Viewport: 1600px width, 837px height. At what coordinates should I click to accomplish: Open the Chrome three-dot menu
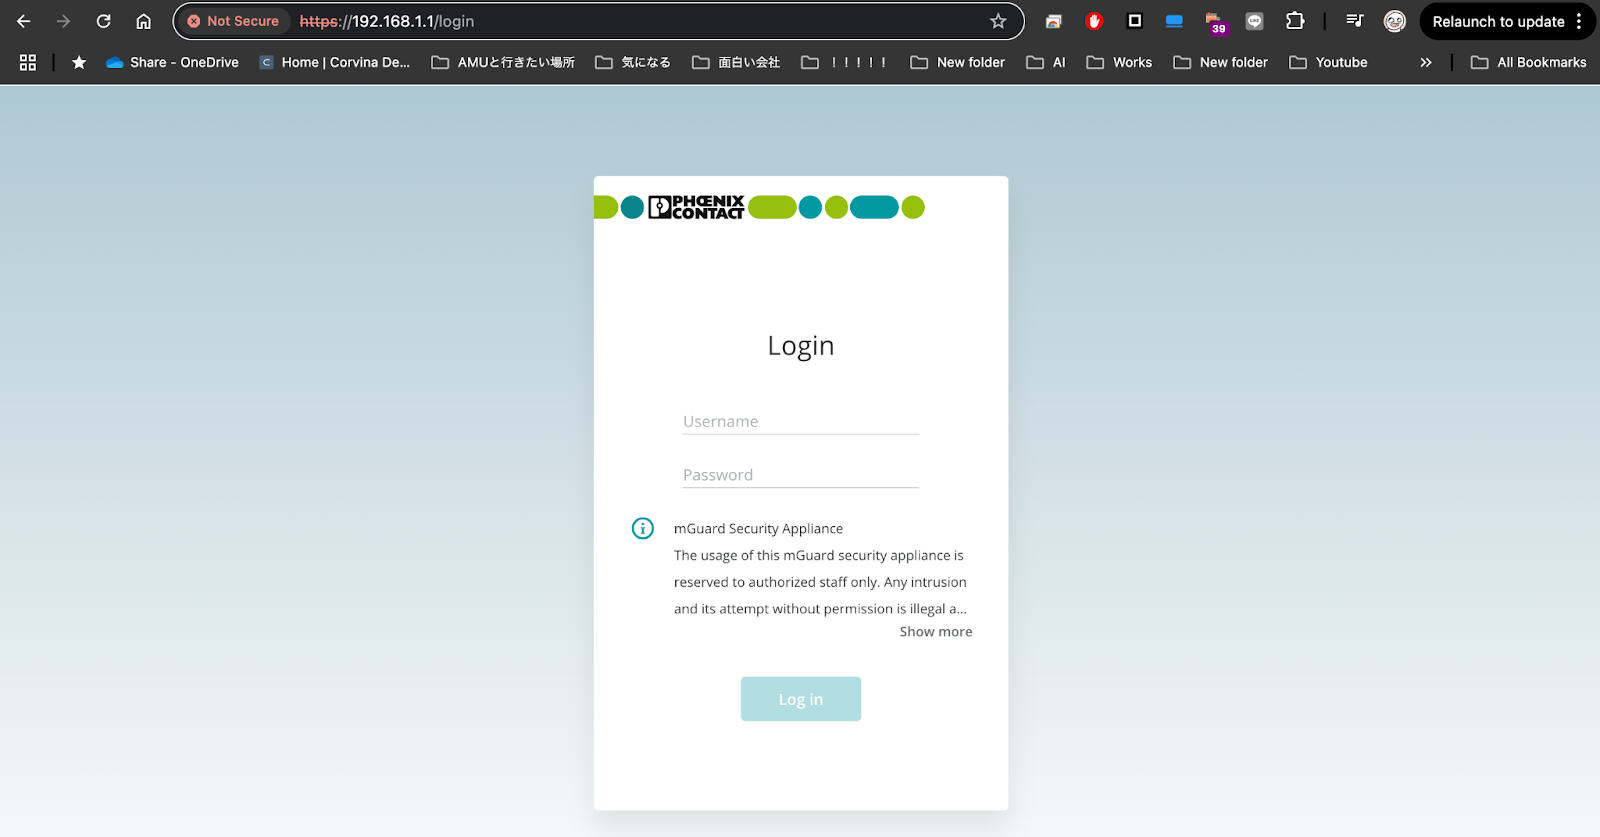pyautogui.click(x=1579, y=21)
